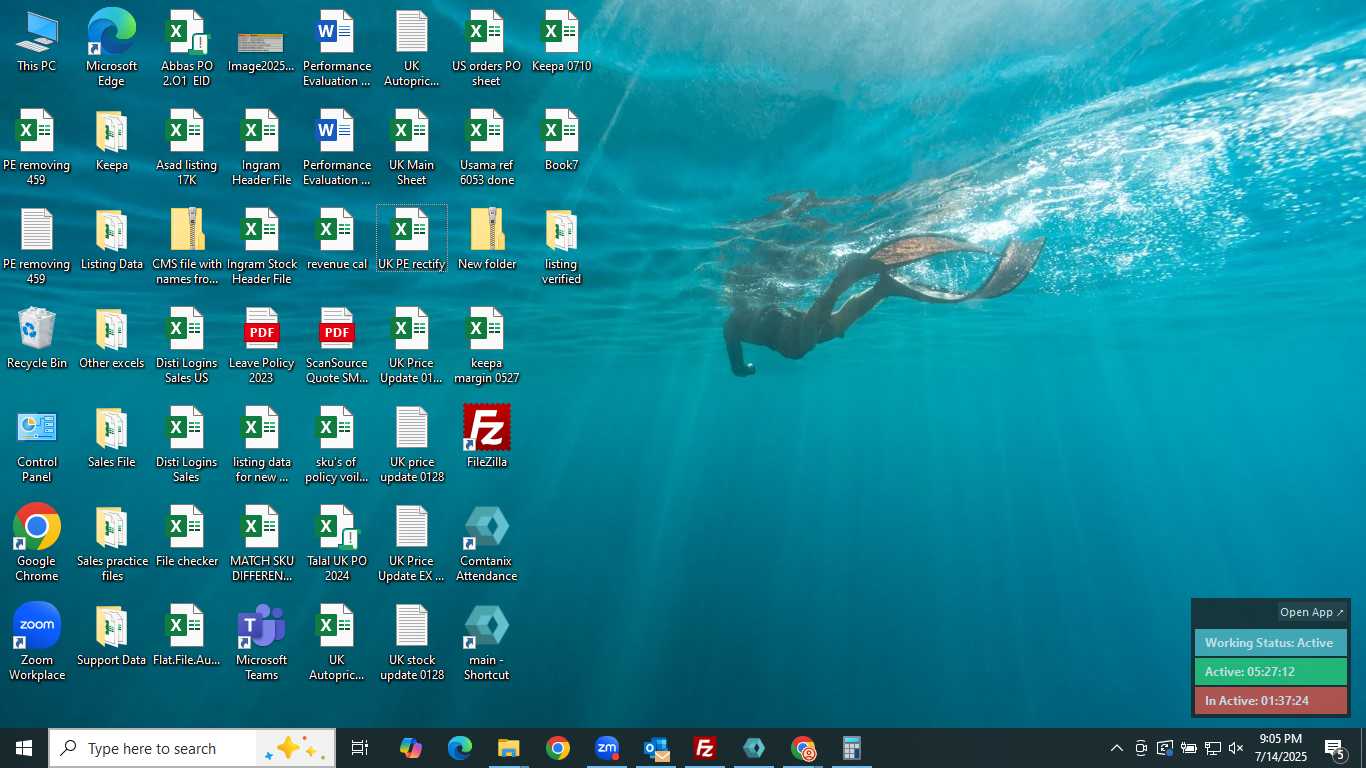Select 'listing verified' folder icon
Screen dimensions: 1366x768
coord(562,246)
